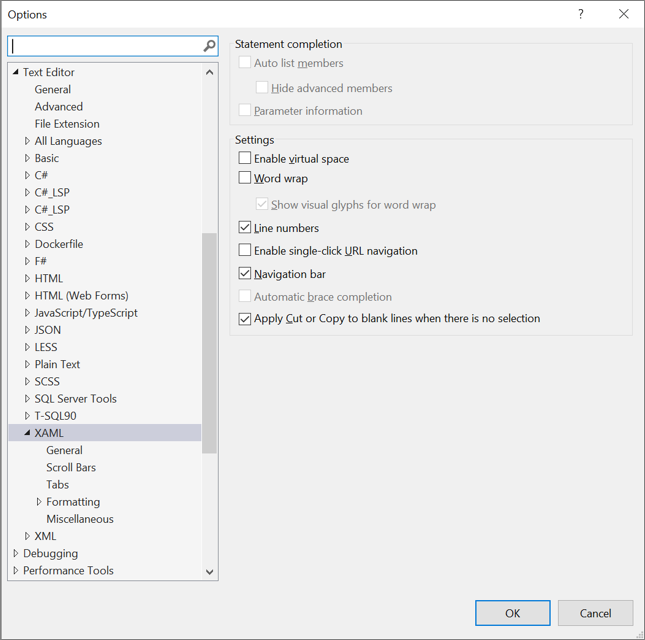
Task: Select File Extension in tree
Action: pyautogui.click(x=67, y=124)
